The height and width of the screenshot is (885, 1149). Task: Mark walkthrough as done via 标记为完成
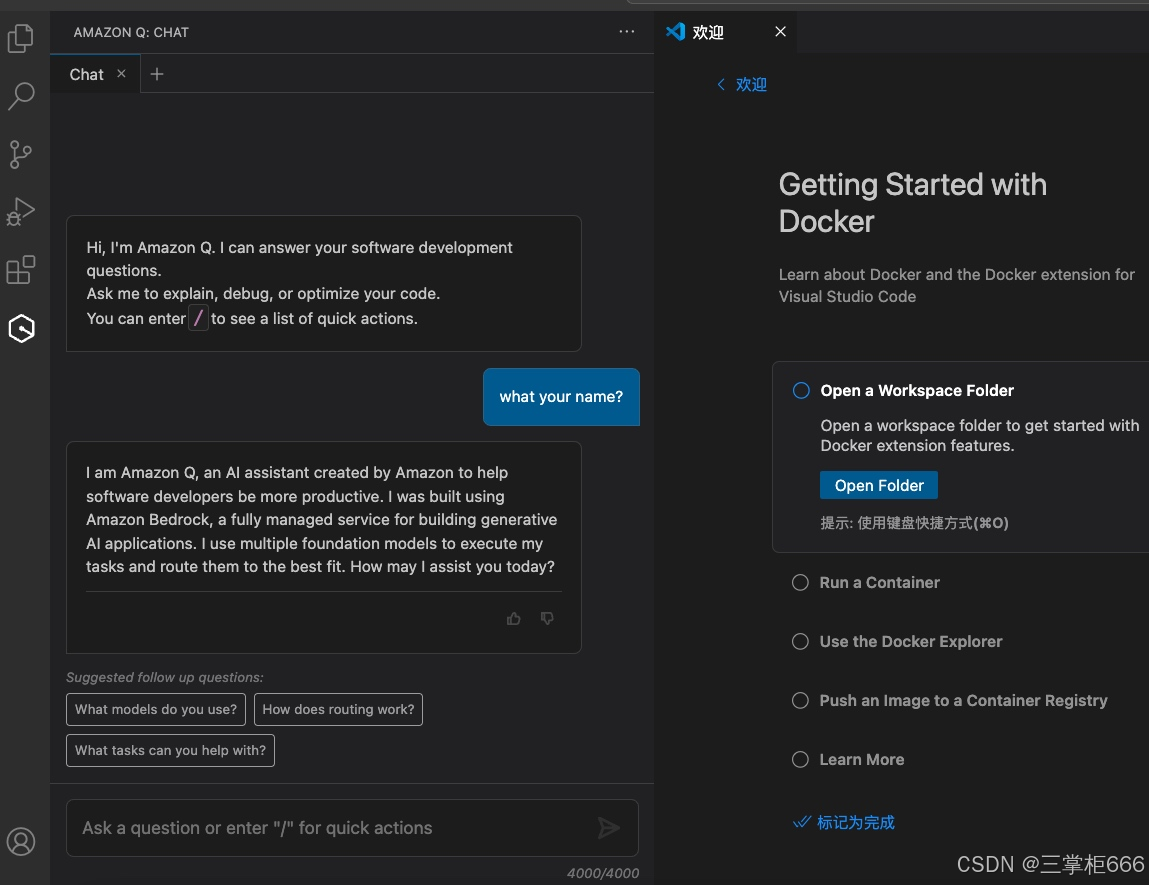click(844, 822)
